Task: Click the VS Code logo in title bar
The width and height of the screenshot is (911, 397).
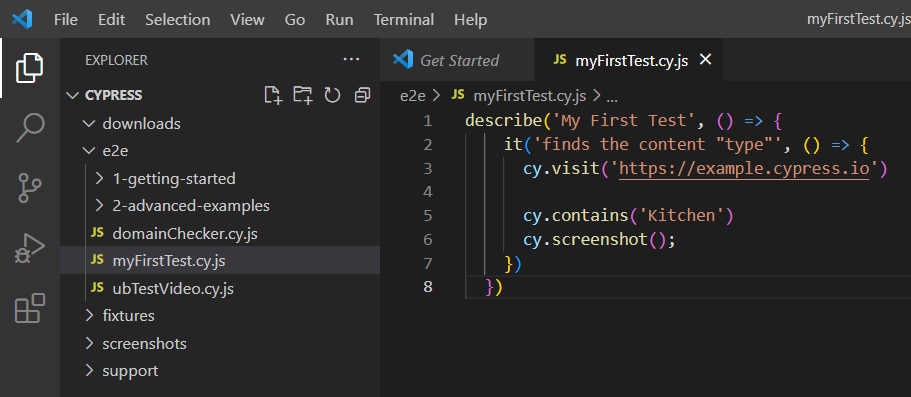Action: pyautogui.click(x=22, y=19)
